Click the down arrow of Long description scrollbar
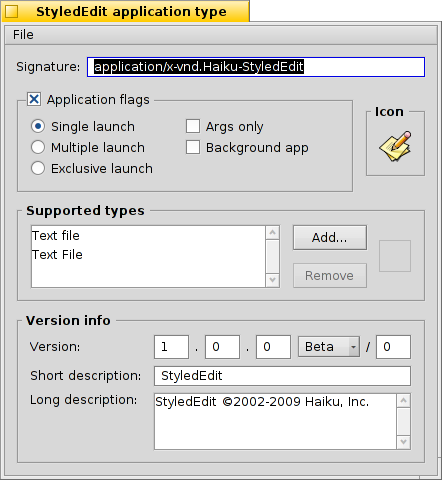Viewport: 442px width, 480px height. pyautogui.click(x=404, y=442)
